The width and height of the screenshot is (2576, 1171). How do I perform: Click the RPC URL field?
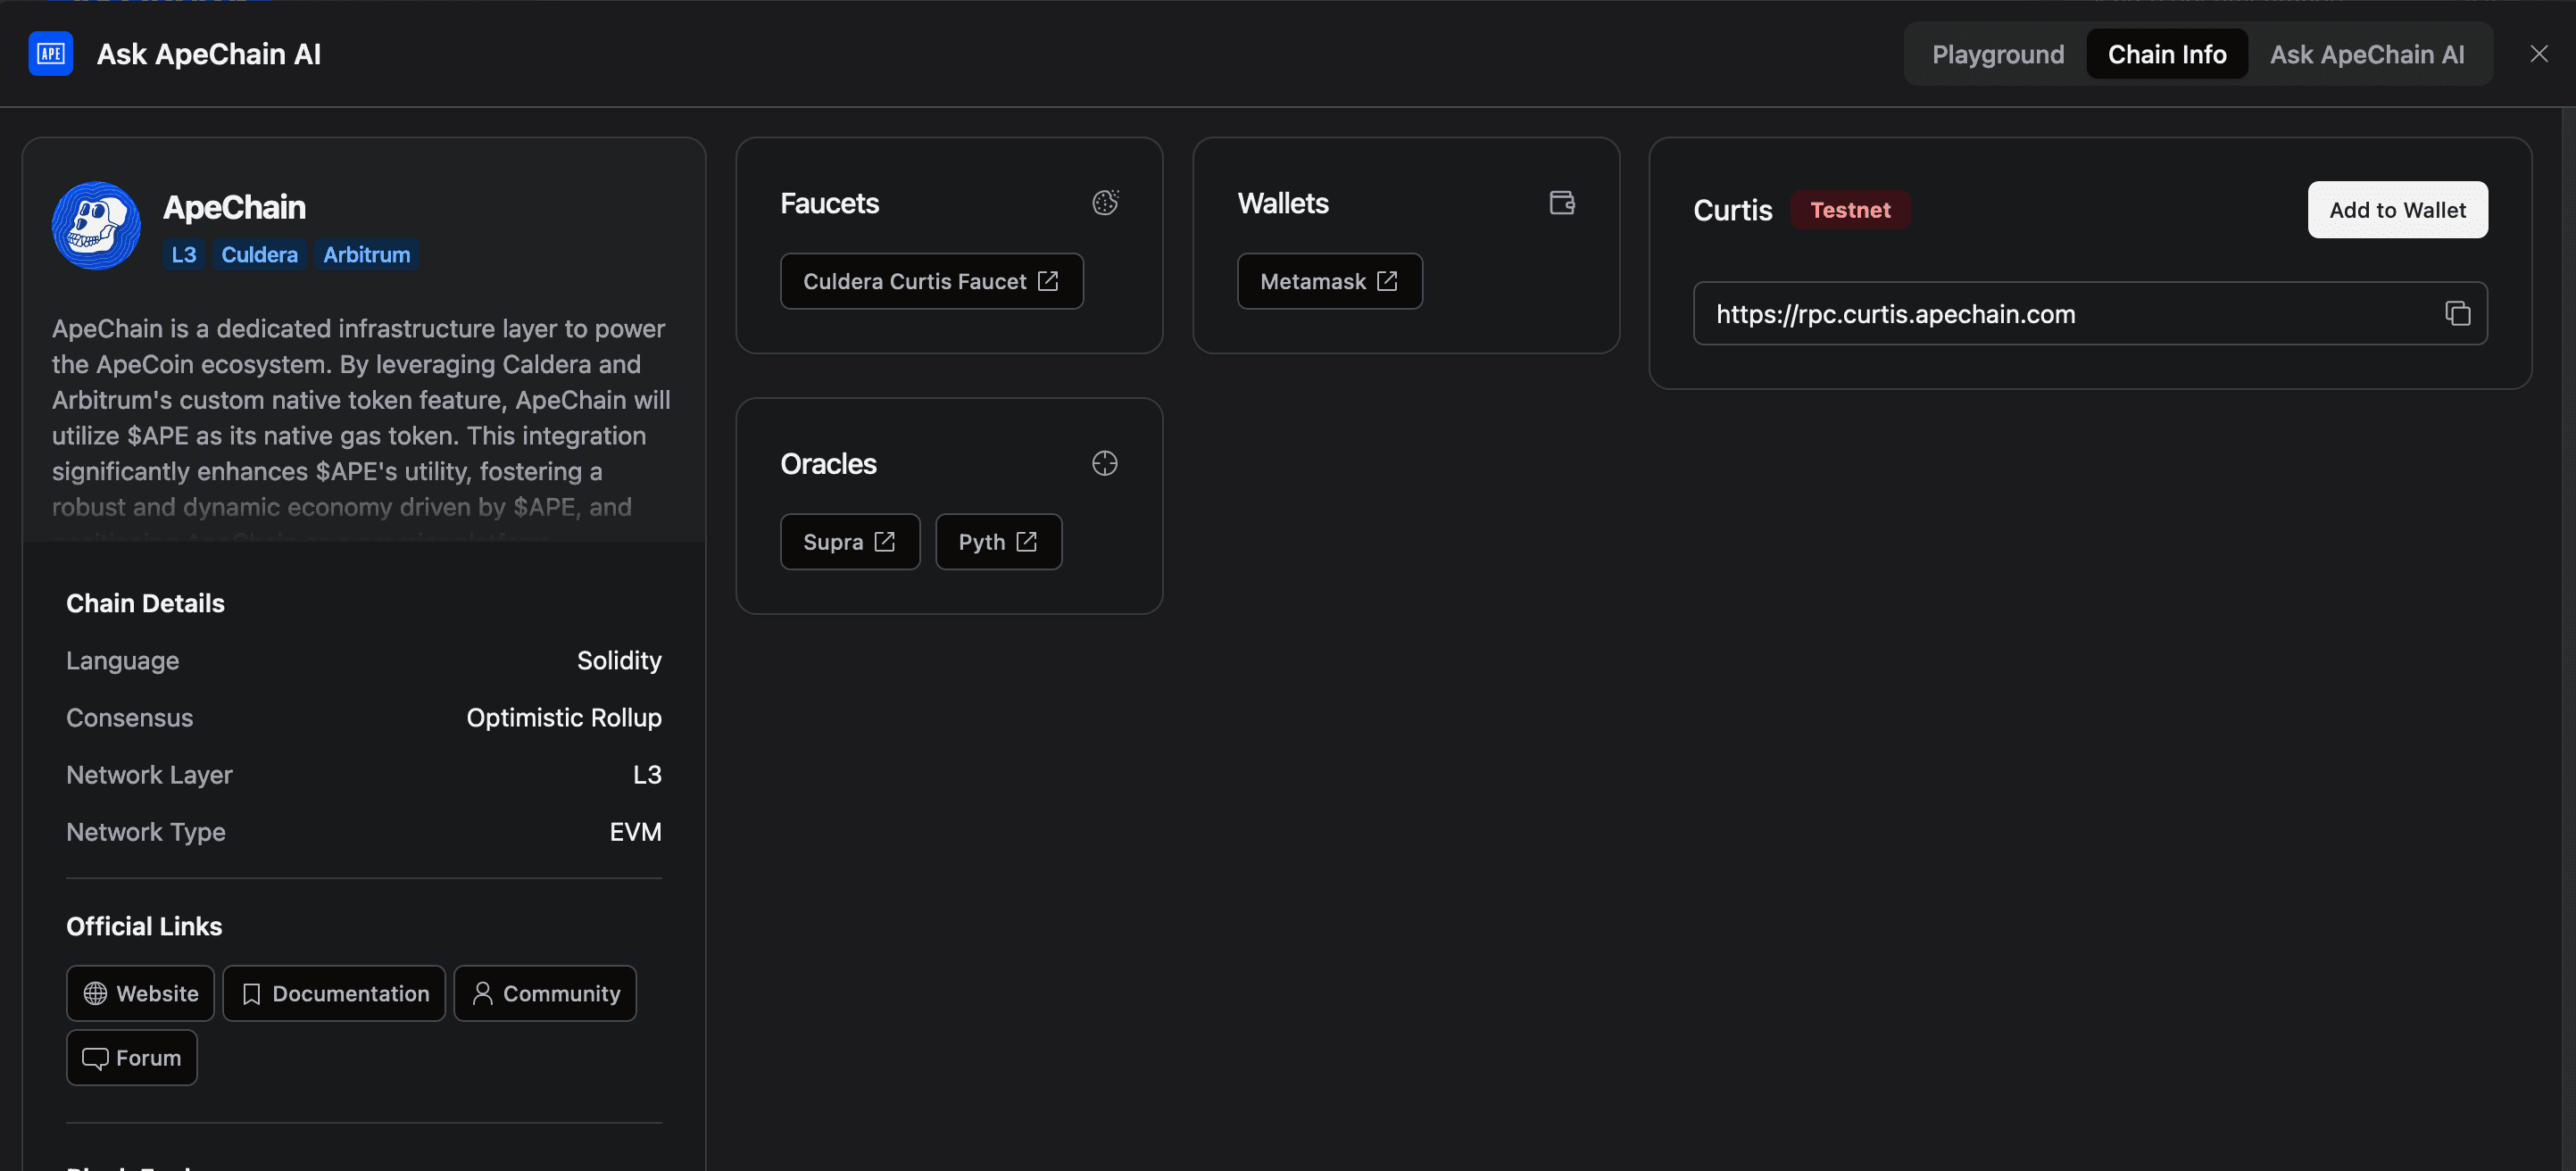(x=2090, y=314)
